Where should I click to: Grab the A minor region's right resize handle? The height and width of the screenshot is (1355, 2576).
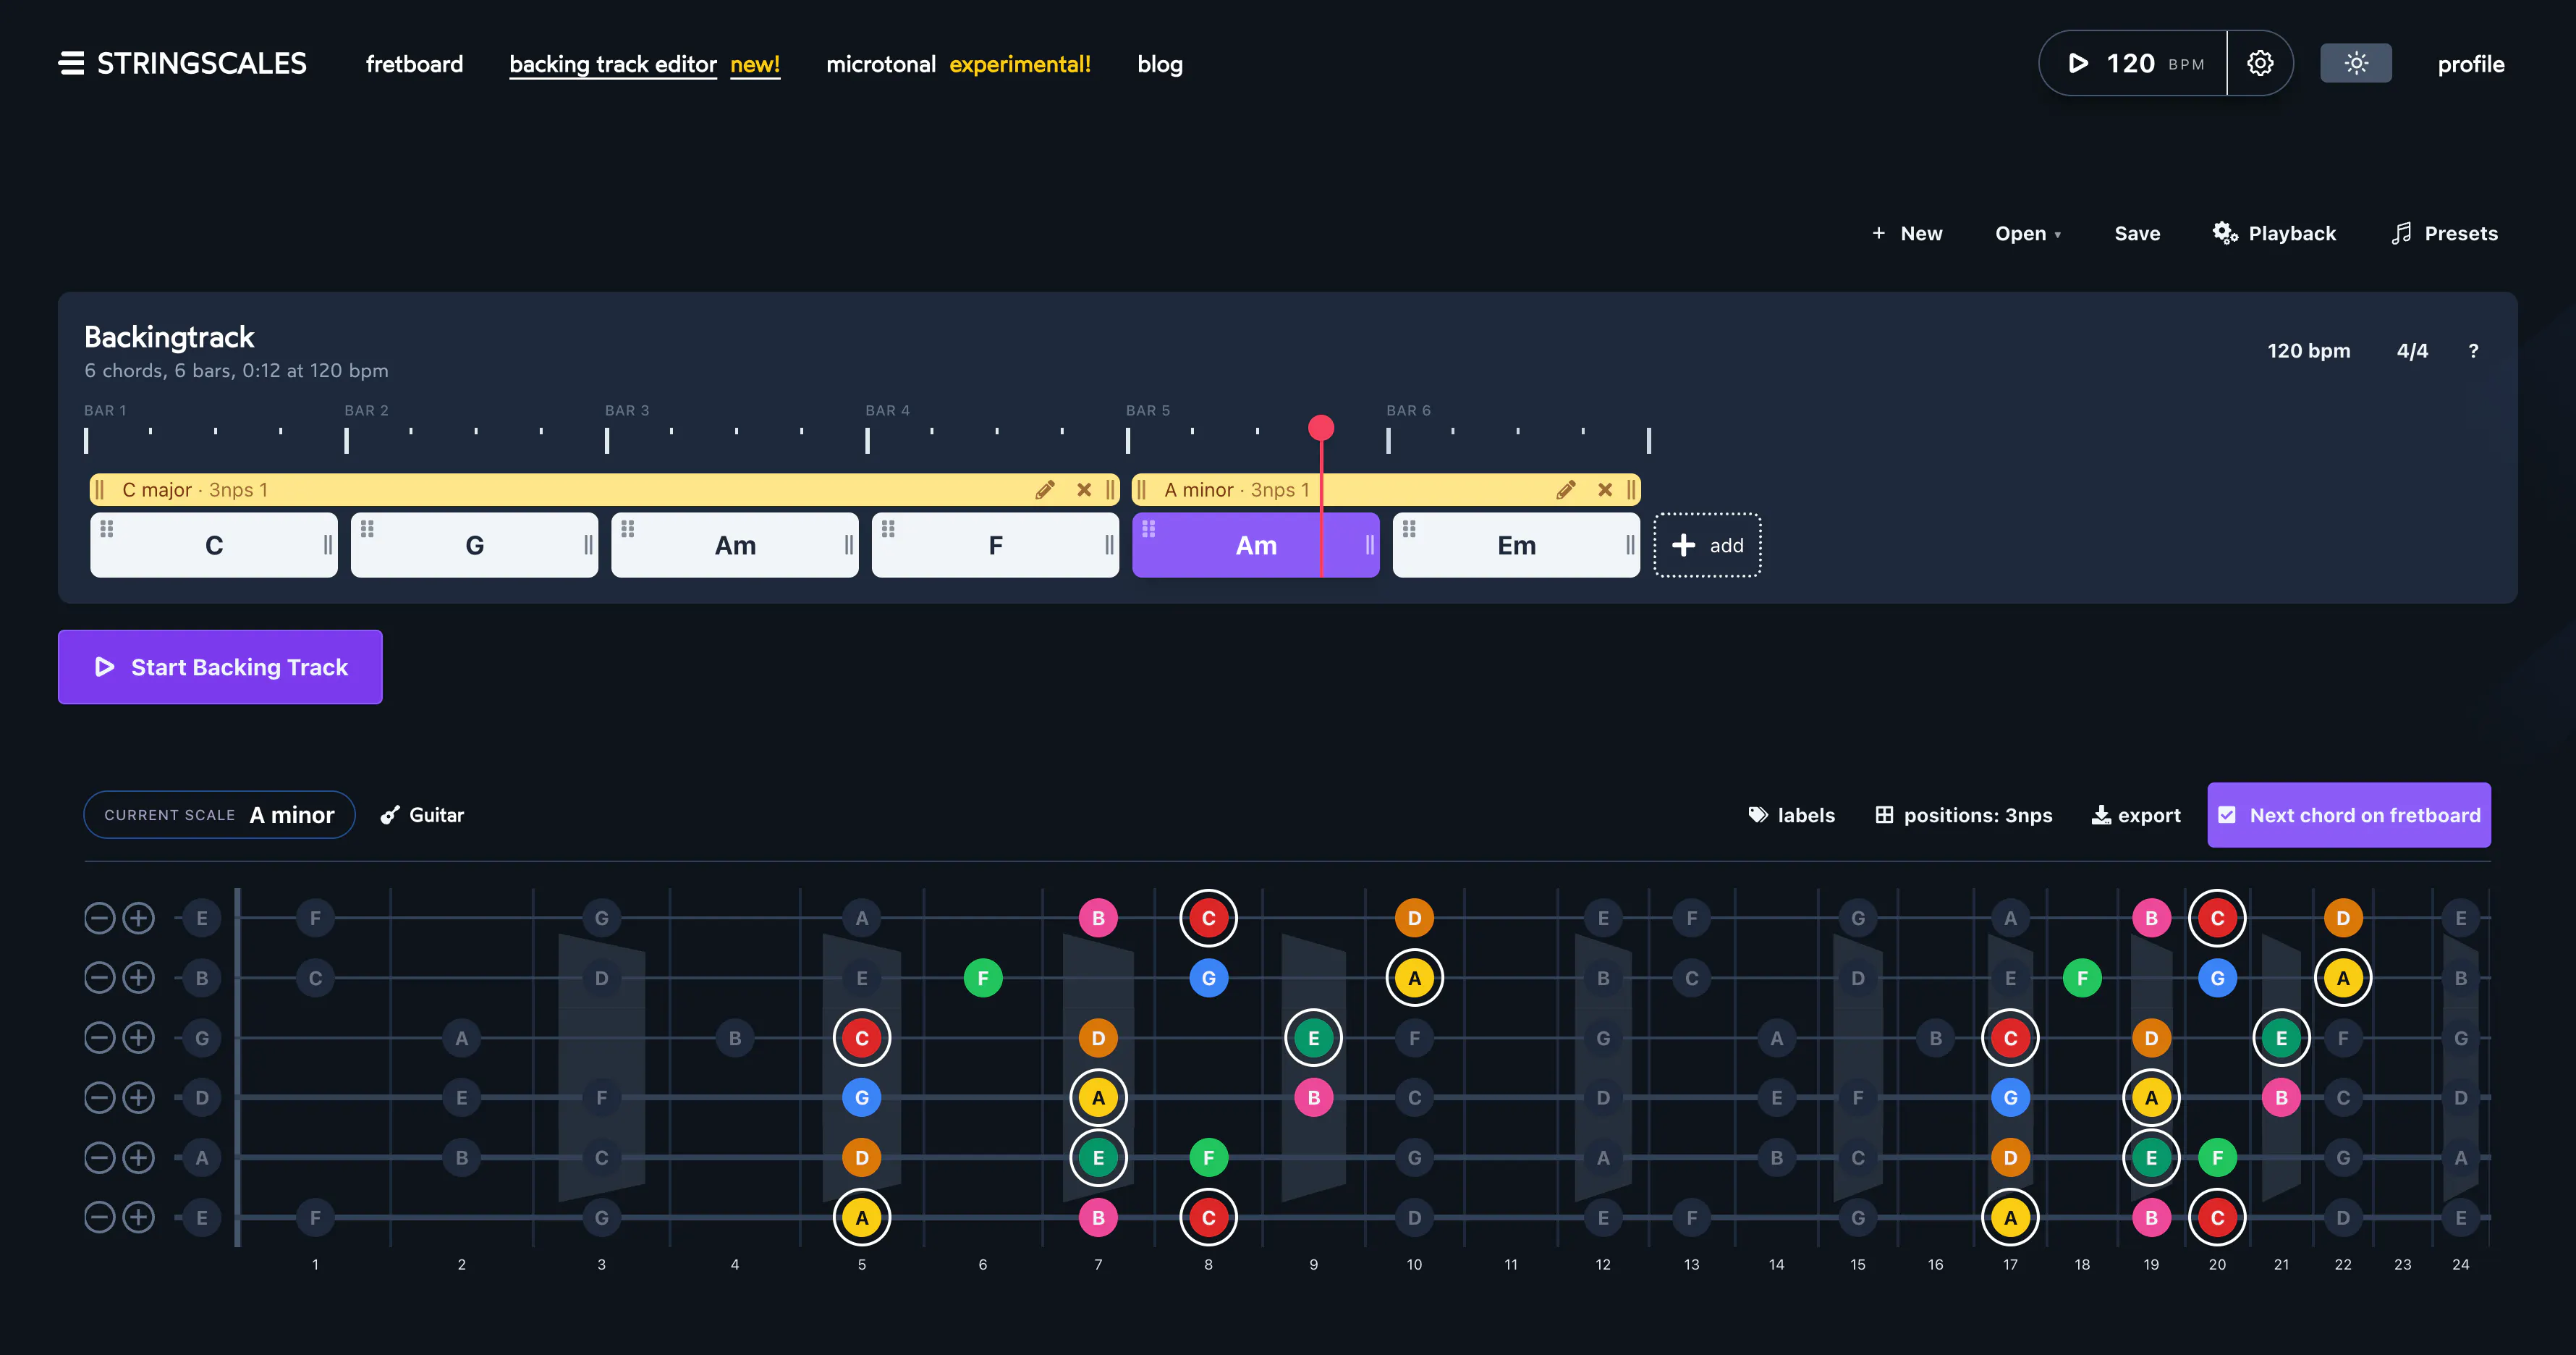[1631, 489]
